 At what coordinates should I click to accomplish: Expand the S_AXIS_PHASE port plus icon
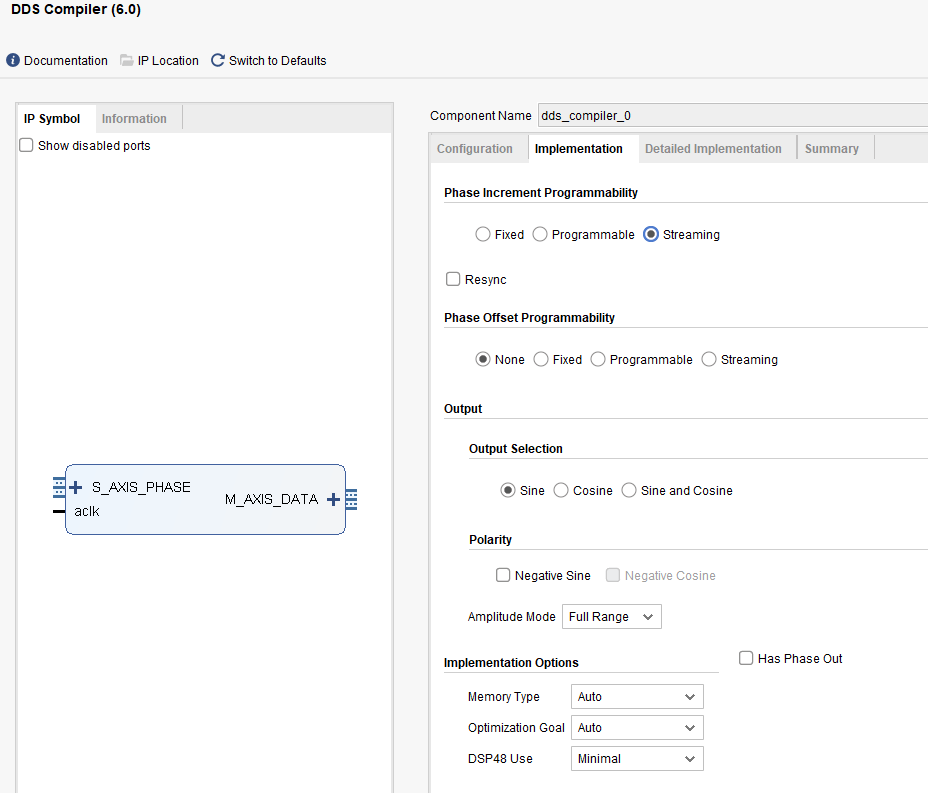(76, 488)
